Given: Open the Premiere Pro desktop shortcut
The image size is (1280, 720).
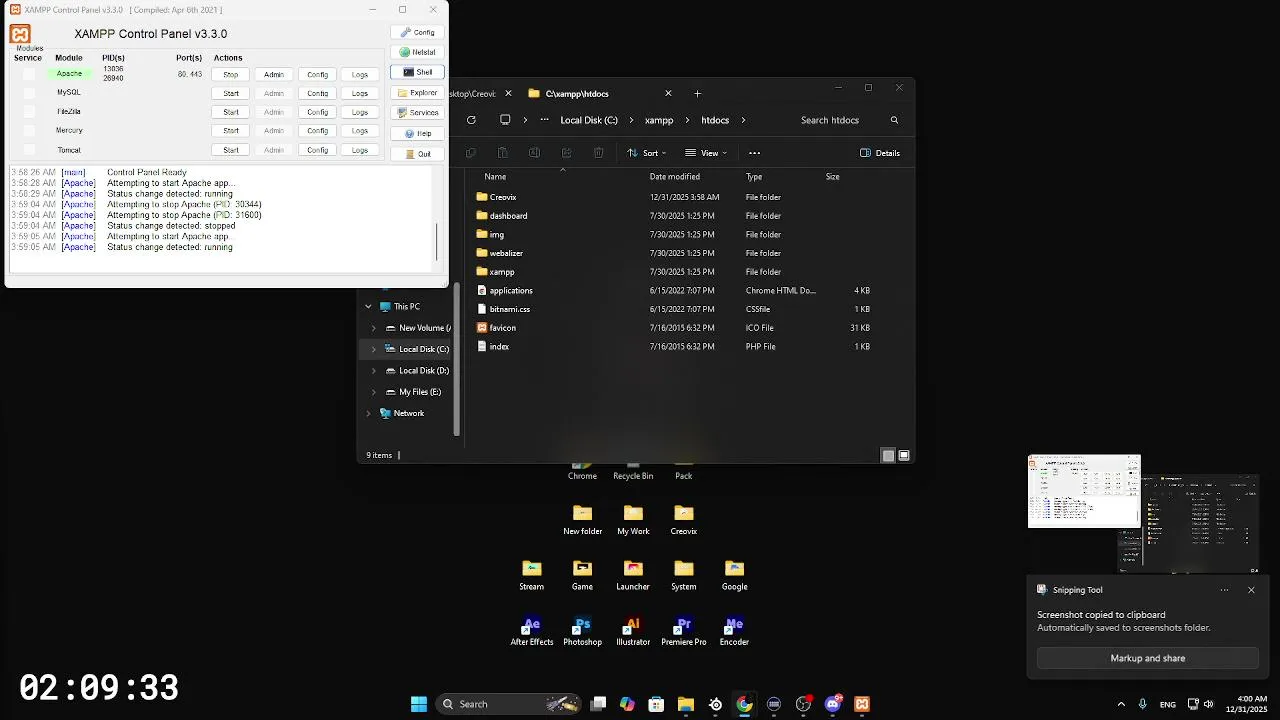Looking at the screenshot, I should pyautogui.click(x=684, y=631).
